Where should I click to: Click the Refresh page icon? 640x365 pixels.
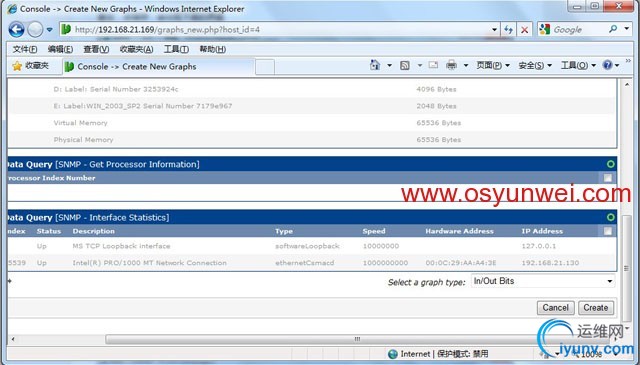[508, 29]
